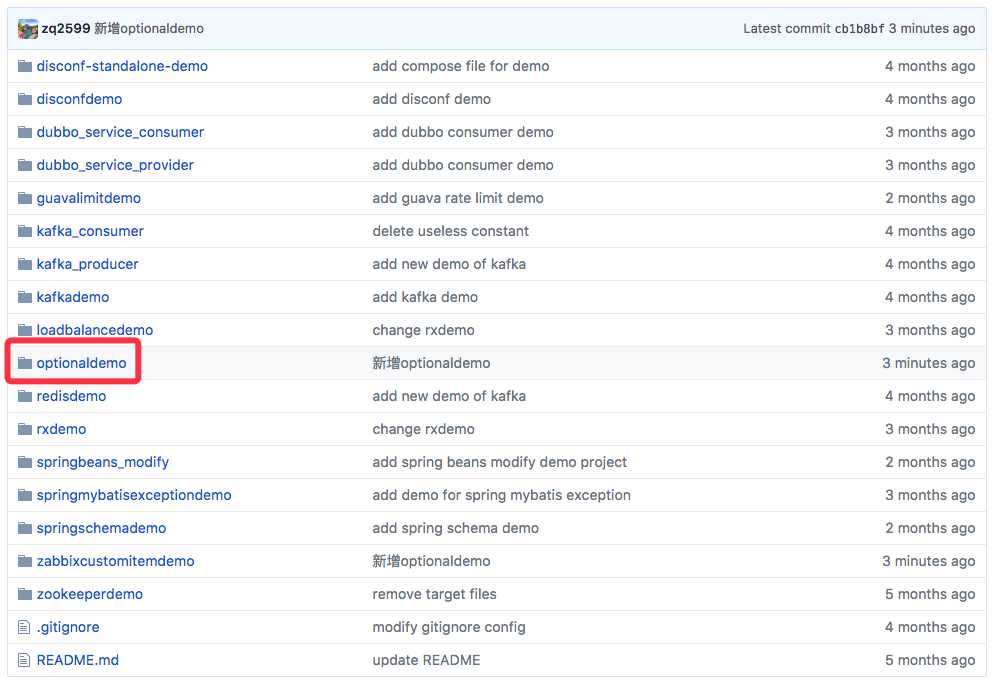Viewport: 1008px width, 681px height.
Task: Open commit 'add demo for spring mybatis exception'
Action: tap(501, 495)
